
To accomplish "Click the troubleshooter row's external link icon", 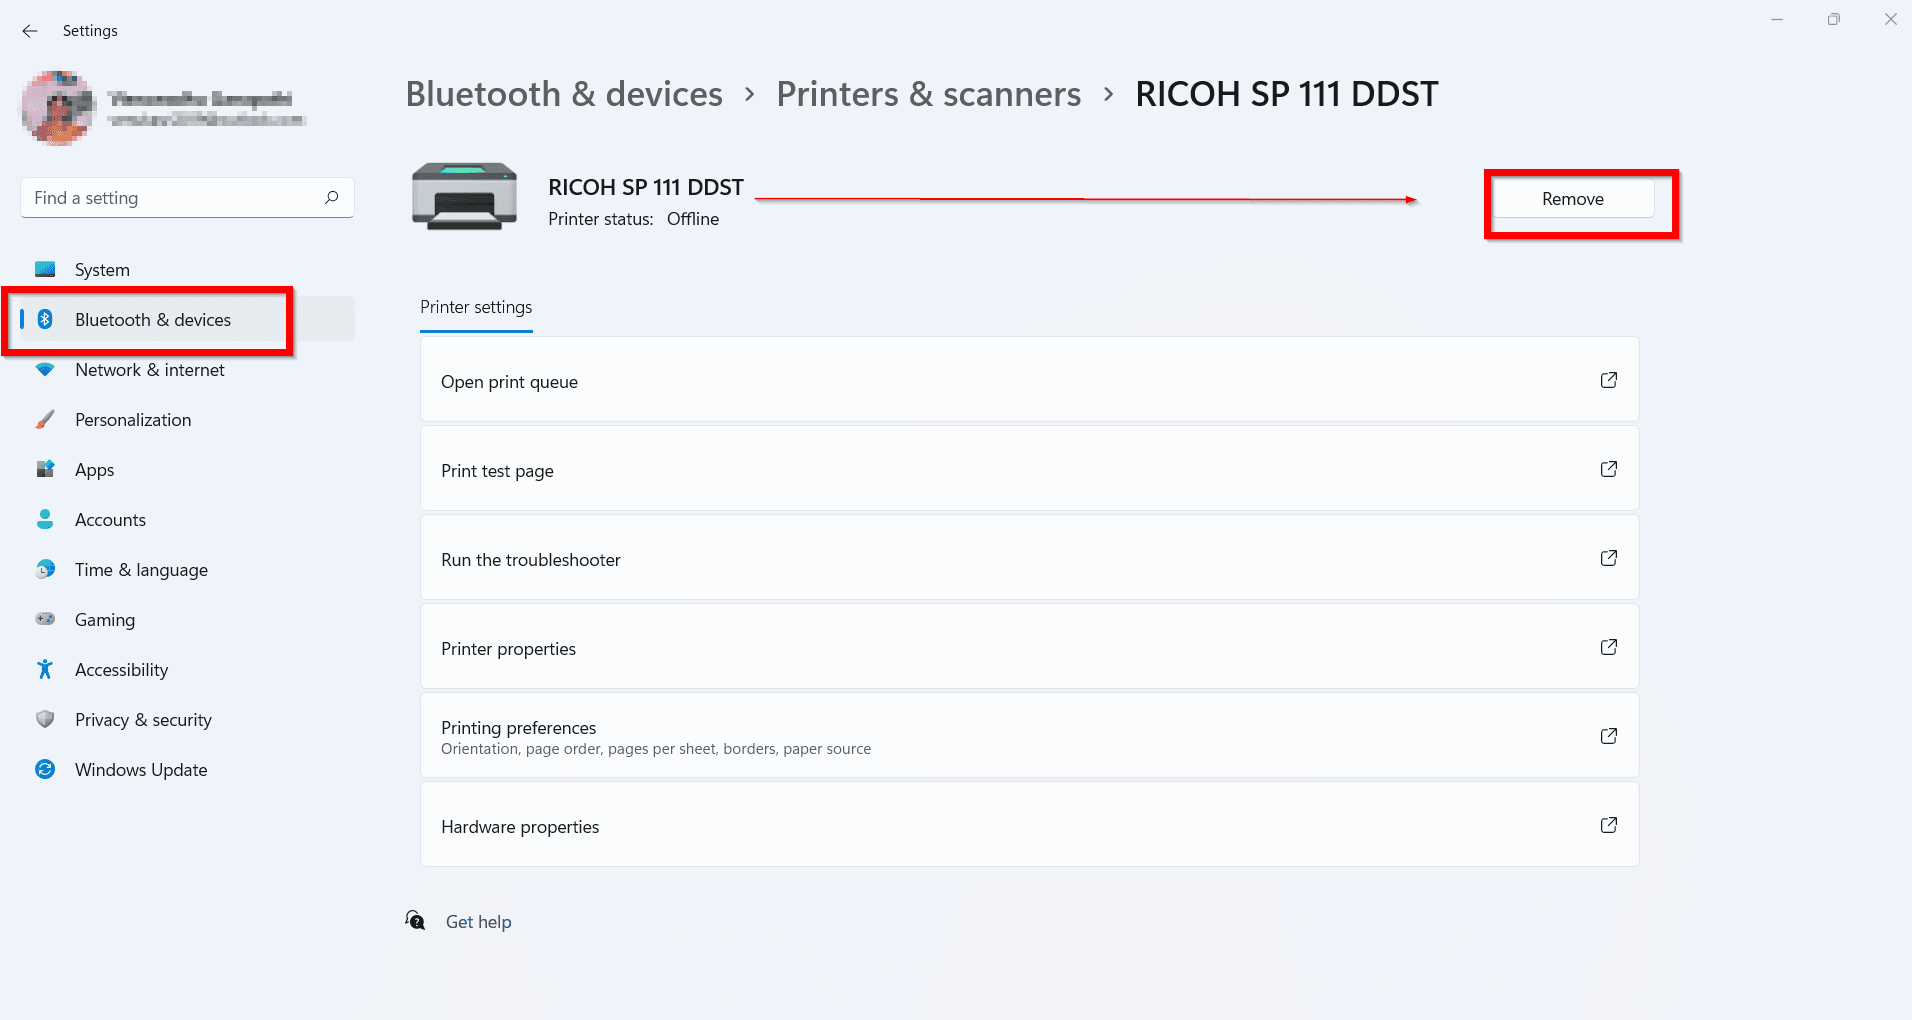I will [x=1608, y=558].
